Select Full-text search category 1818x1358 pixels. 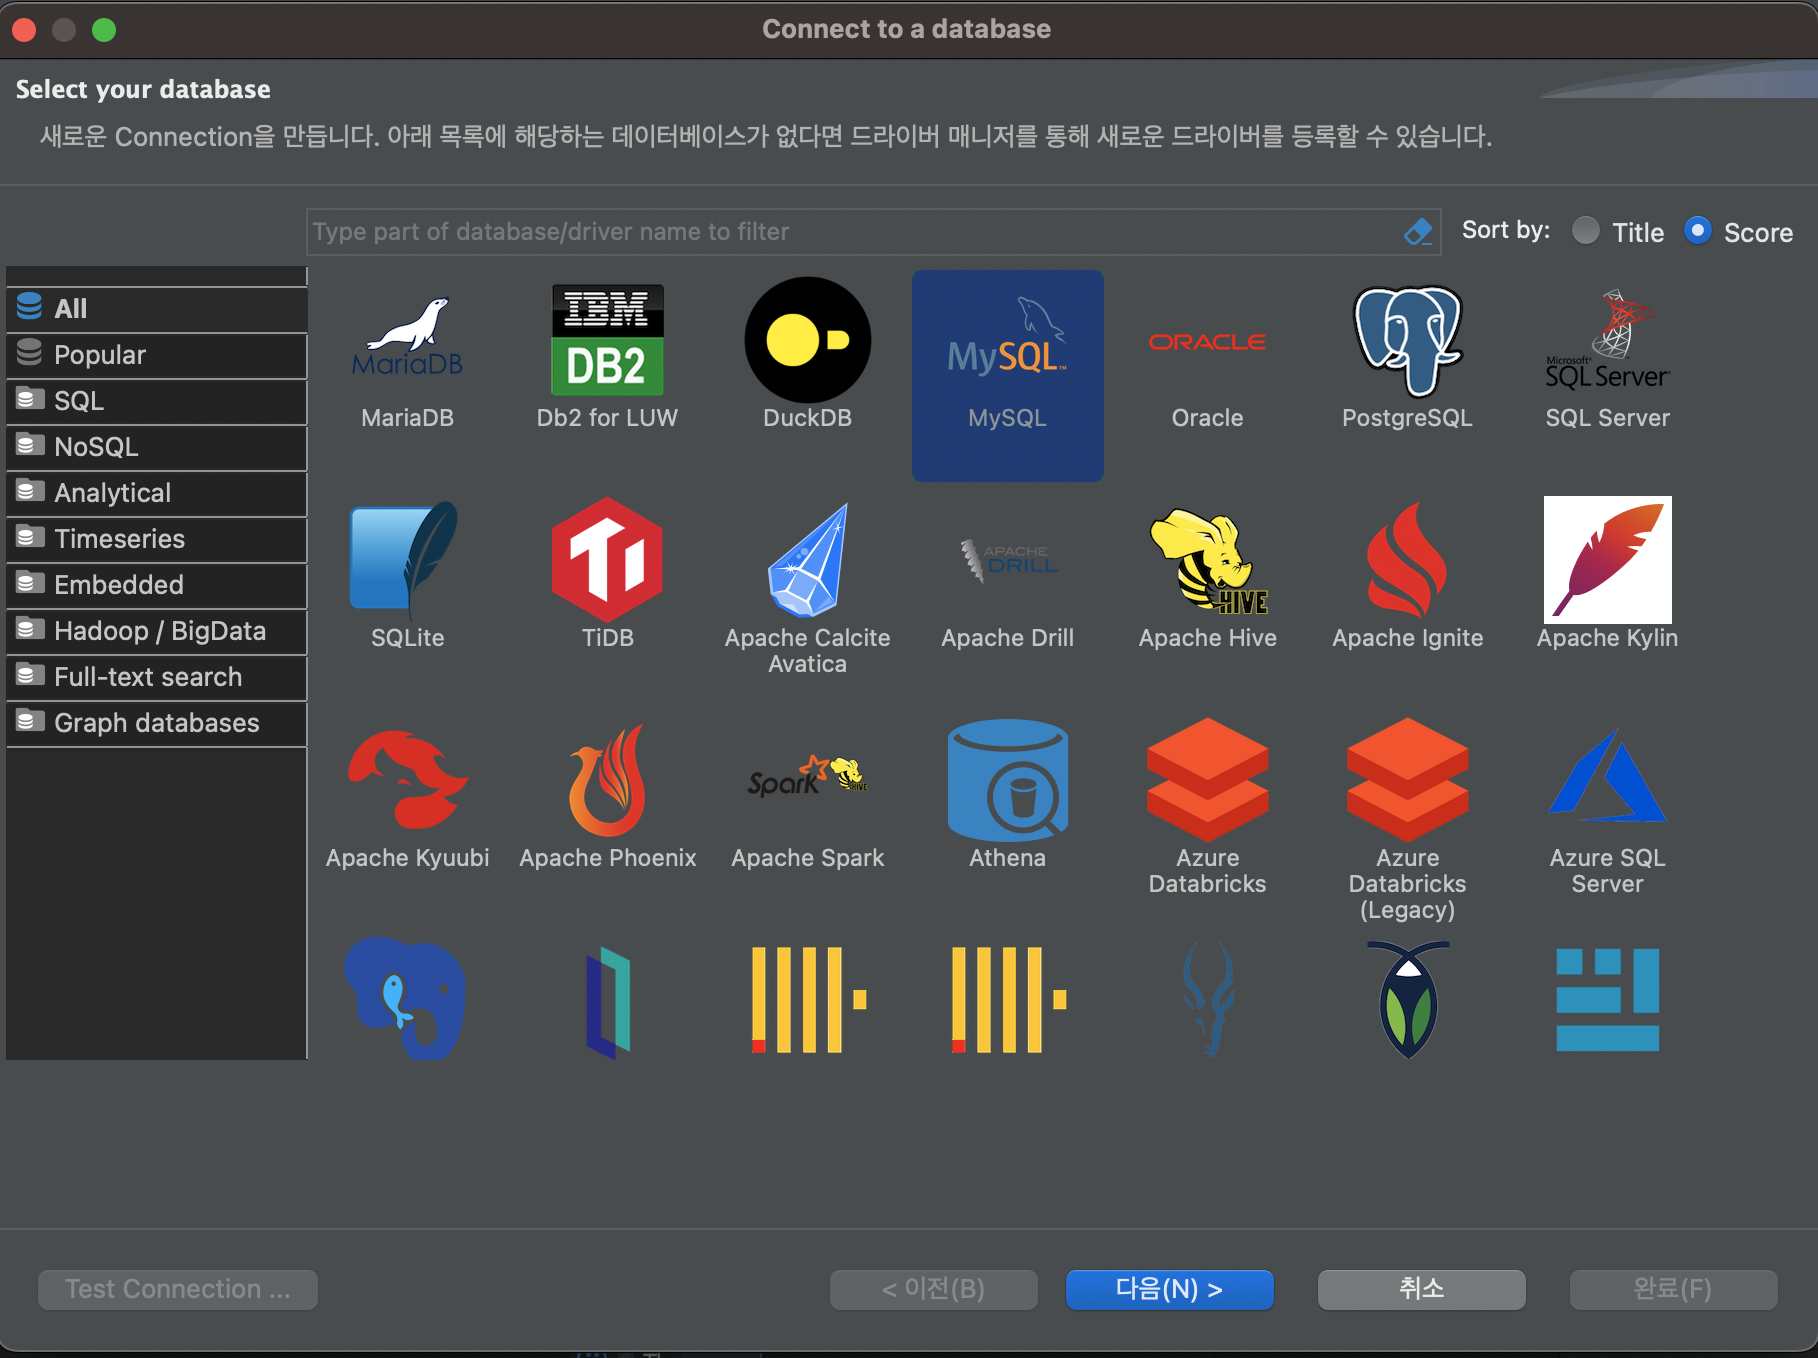(x=156, y=677)
